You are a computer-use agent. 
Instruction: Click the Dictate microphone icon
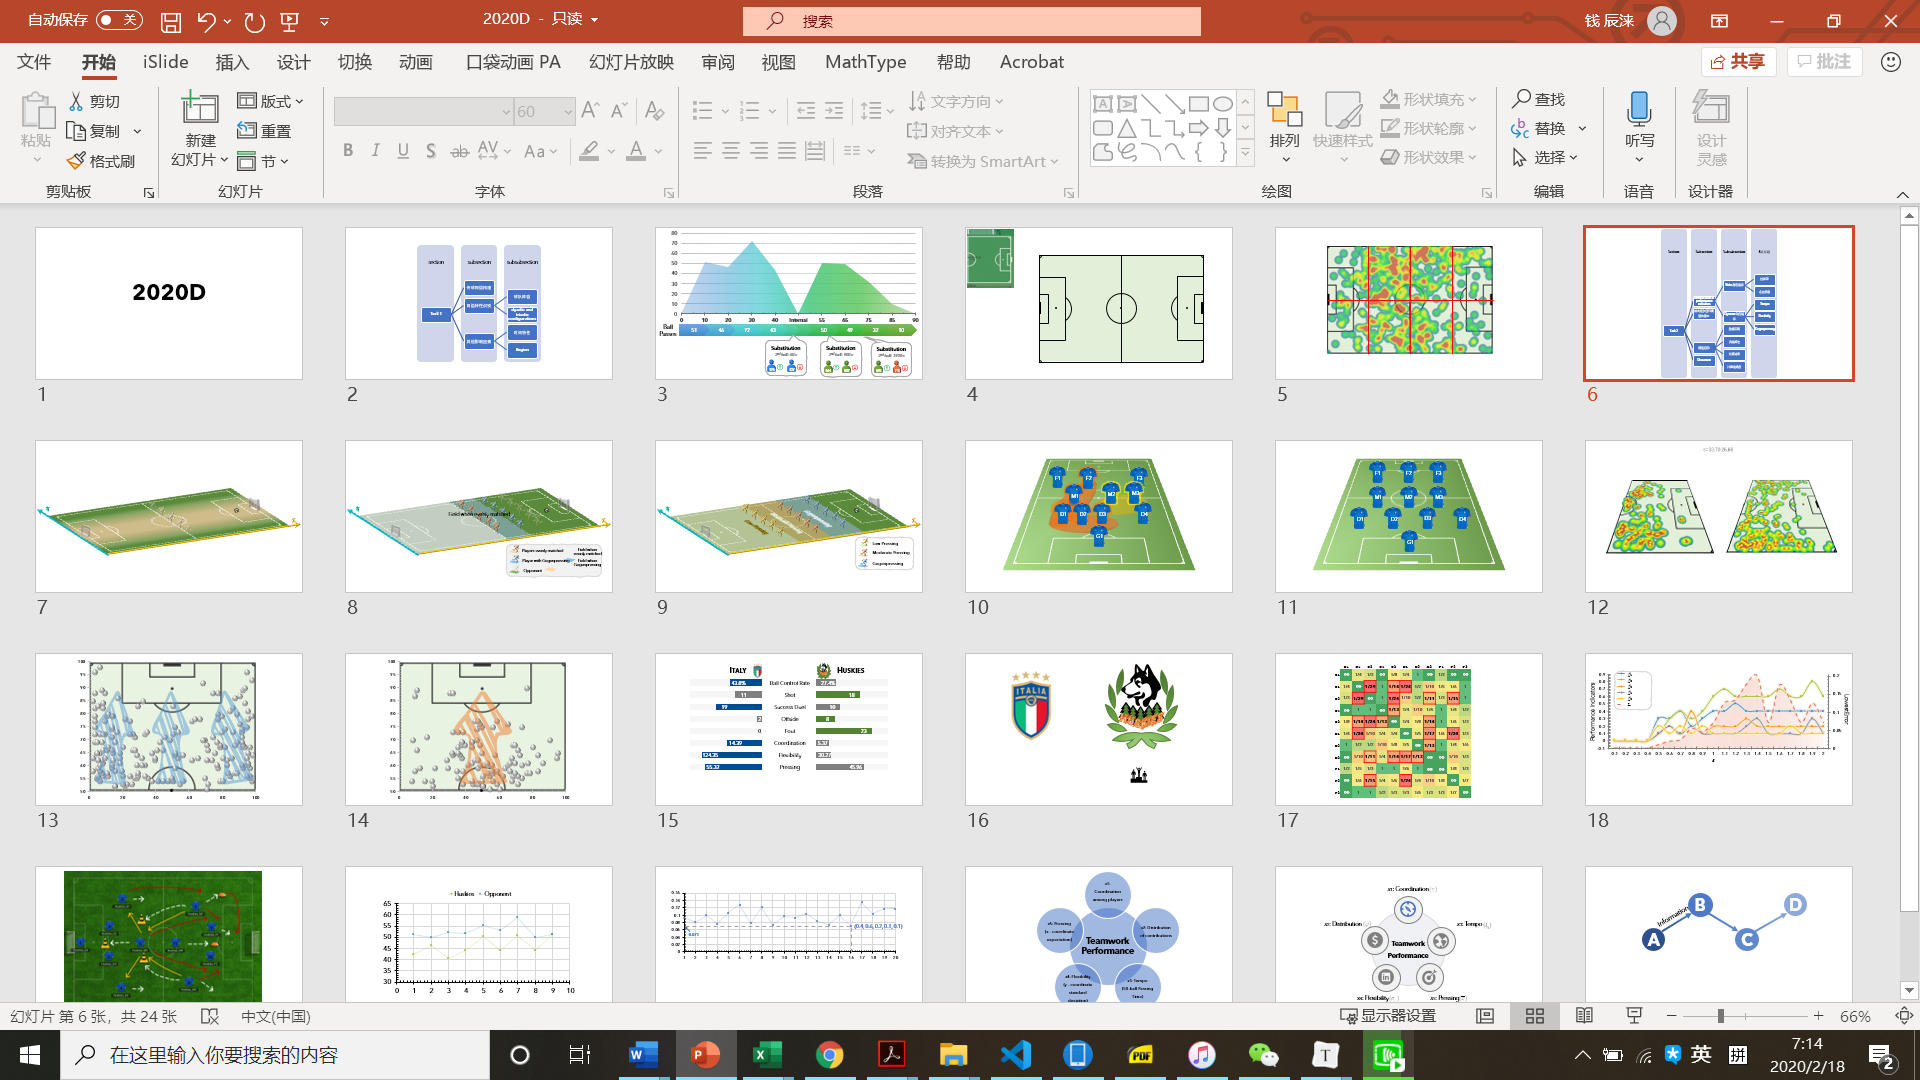[1639, 109]
